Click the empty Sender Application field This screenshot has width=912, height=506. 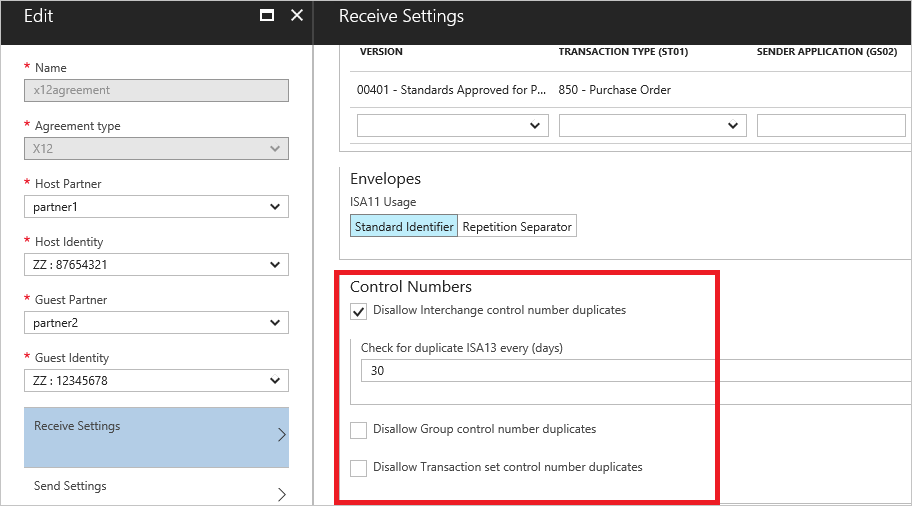pyautogui.click(x=830, y=126)
